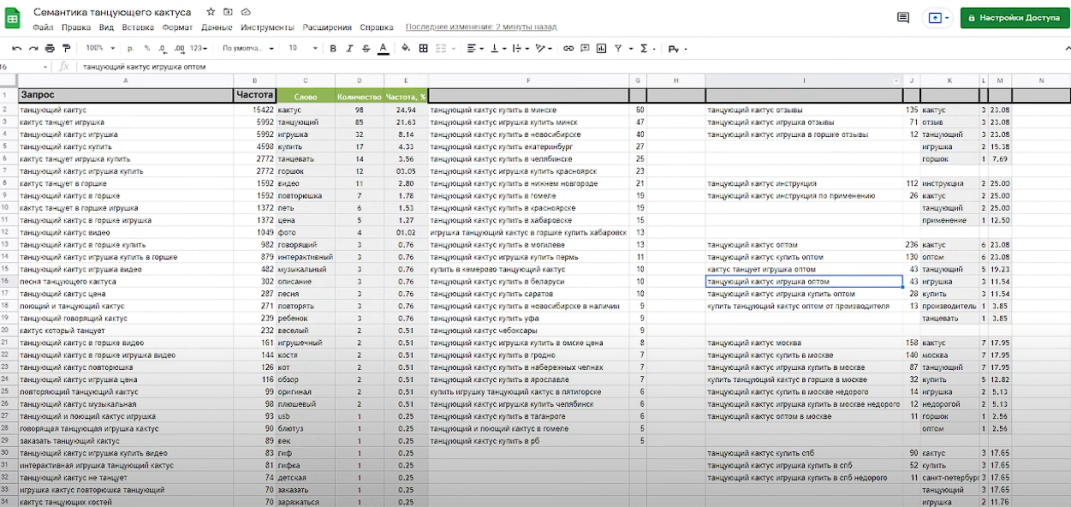Screen dimensions: 1071x507
Task: Open the borders tool icon
Action: tap(423, 49)
